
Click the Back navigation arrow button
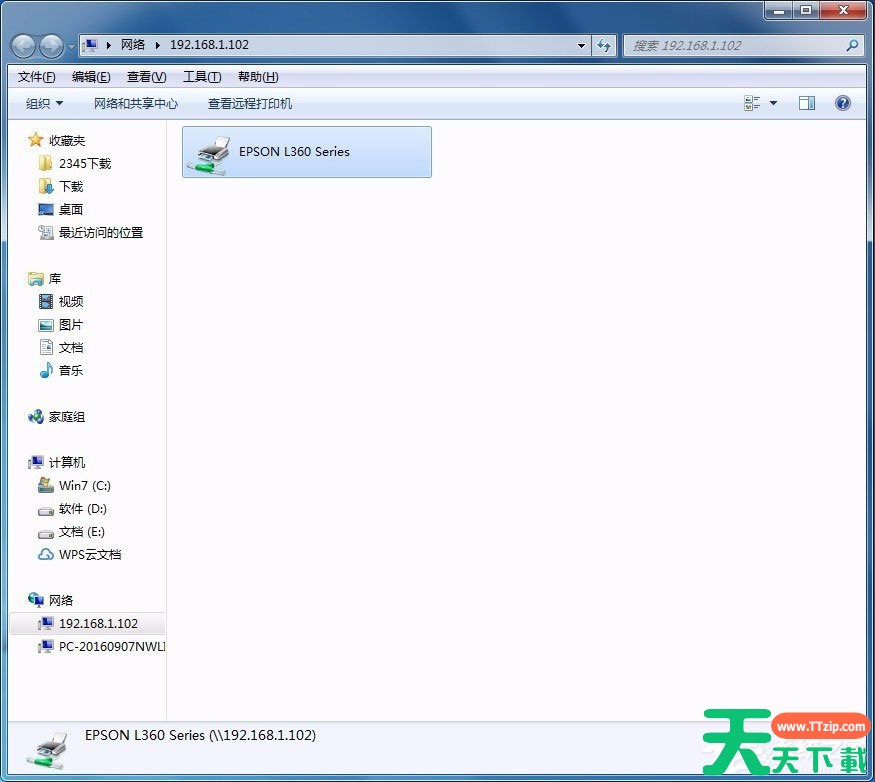[24, 45]
